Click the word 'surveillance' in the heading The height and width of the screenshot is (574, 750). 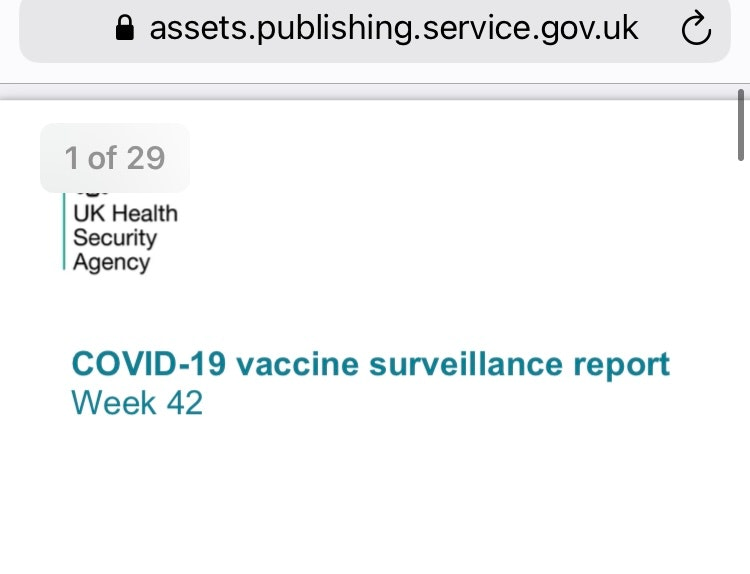tap(466, 364)
